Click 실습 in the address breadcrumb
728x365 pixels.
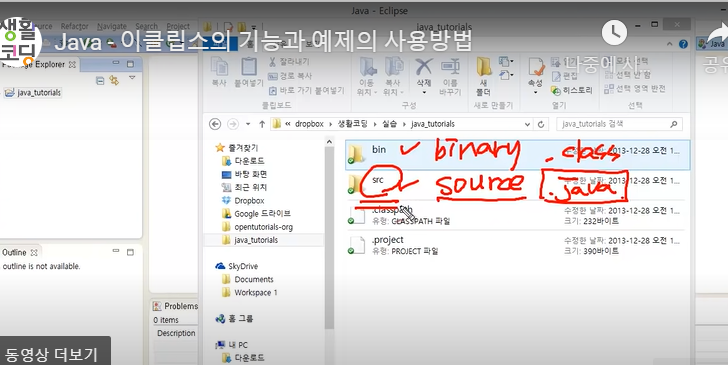coord(390,124)
